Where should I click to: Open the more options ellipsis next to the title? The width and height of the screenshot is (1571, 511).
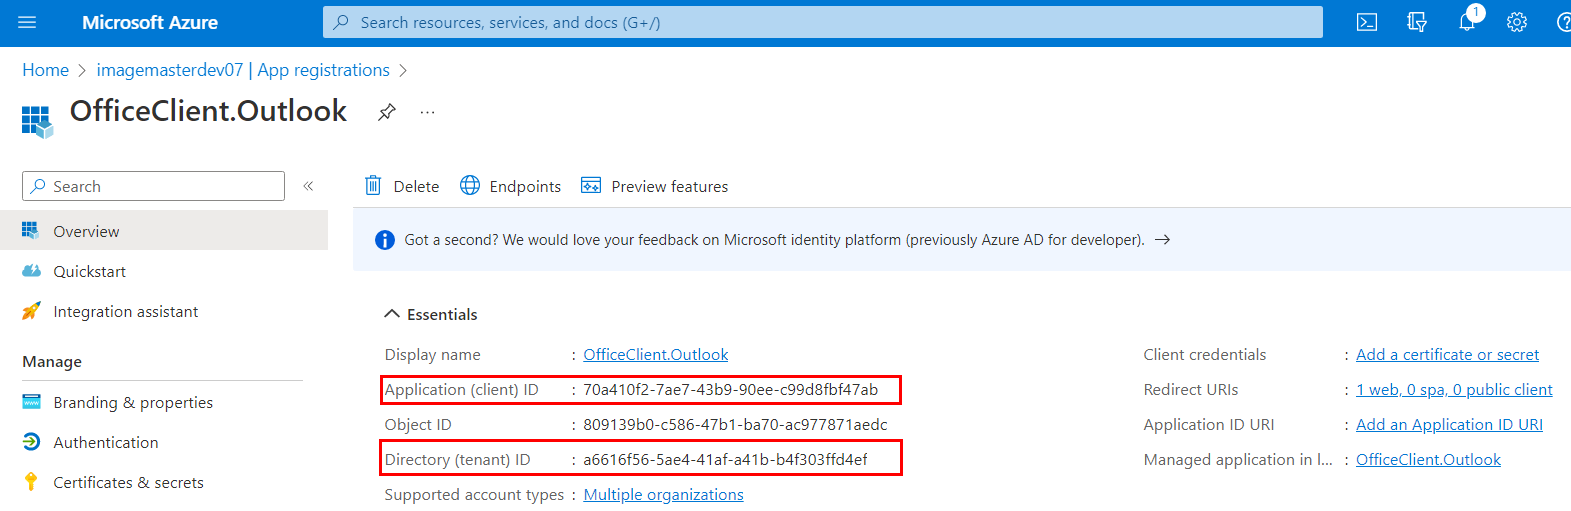428,112
